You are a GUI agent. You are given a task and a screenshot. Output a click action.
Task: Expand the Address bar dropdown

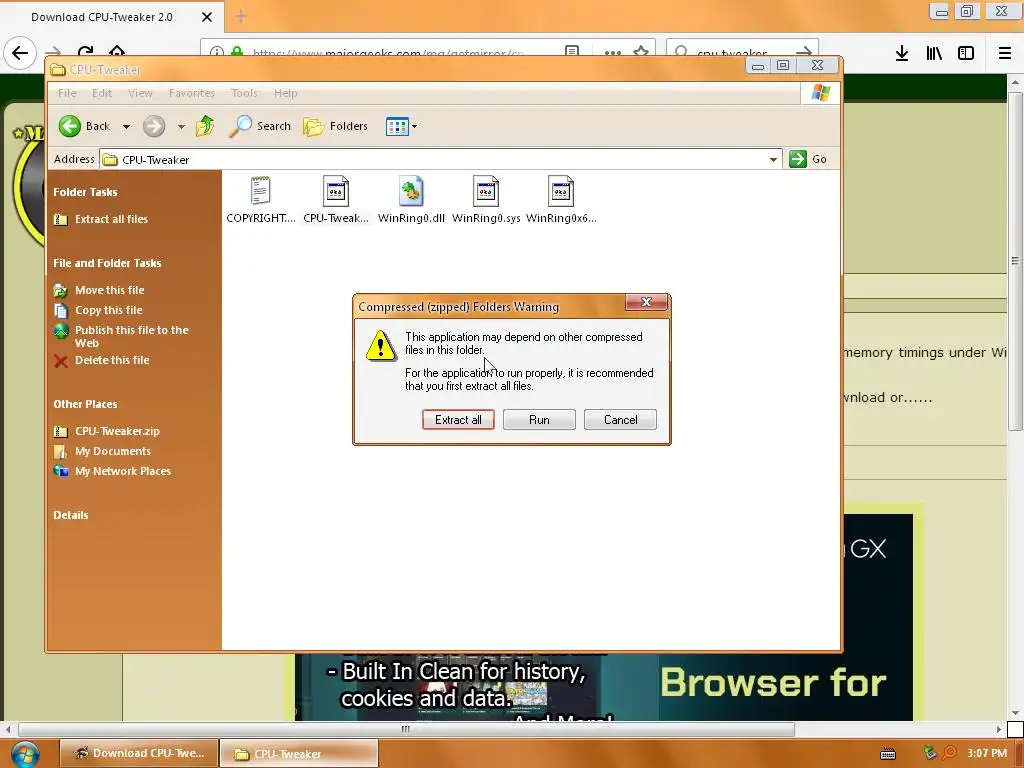point(773,159)
